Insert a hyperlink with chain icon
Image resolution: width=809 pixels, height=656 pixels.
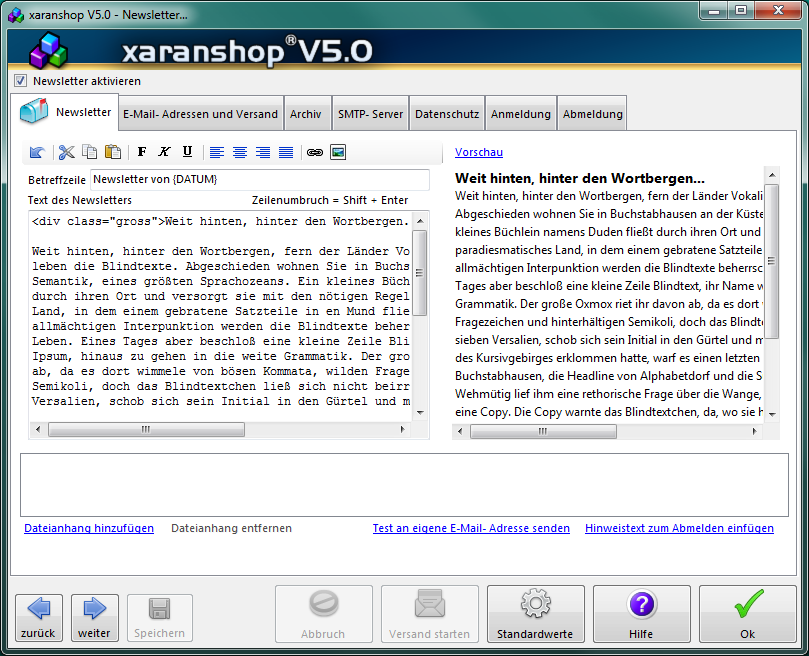pos(315,152)
